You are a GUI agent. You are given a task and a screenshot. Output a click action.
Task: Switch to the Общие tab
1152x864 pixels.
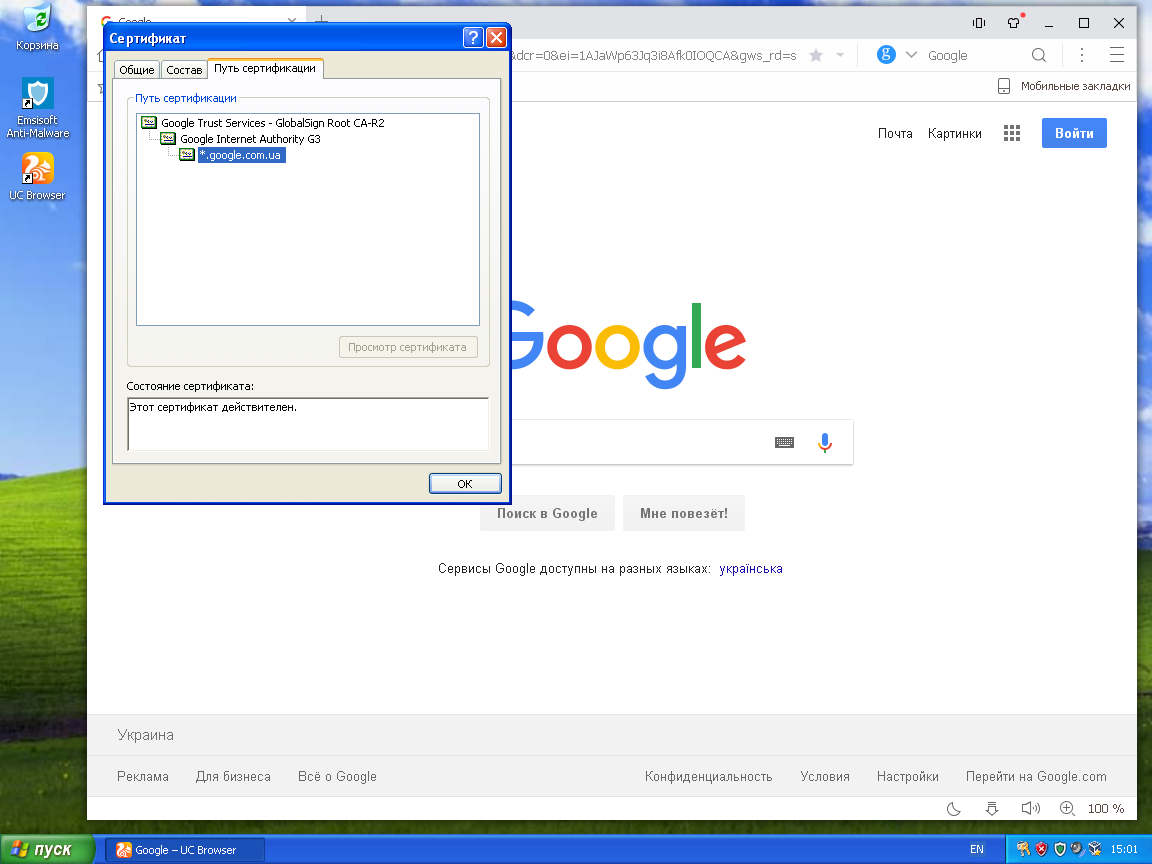(x=136, y=69)
